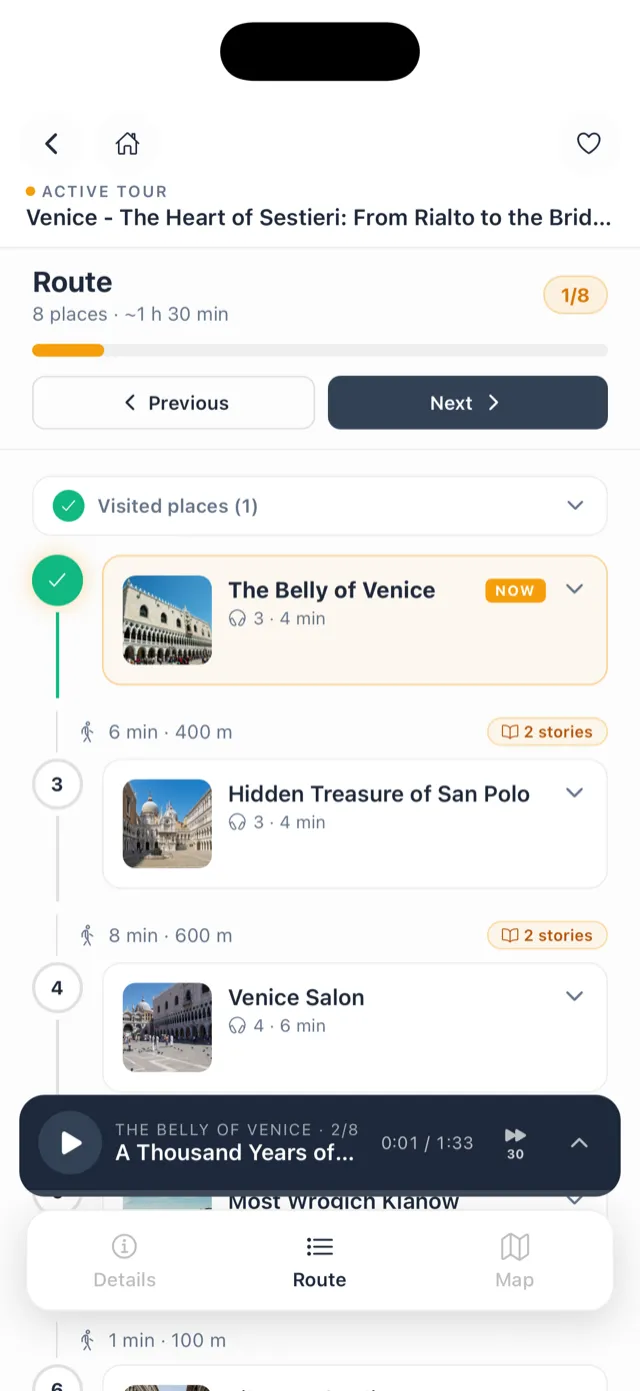
Task: Expand the Venice Salon card chevron
Action: click(574, 996)
